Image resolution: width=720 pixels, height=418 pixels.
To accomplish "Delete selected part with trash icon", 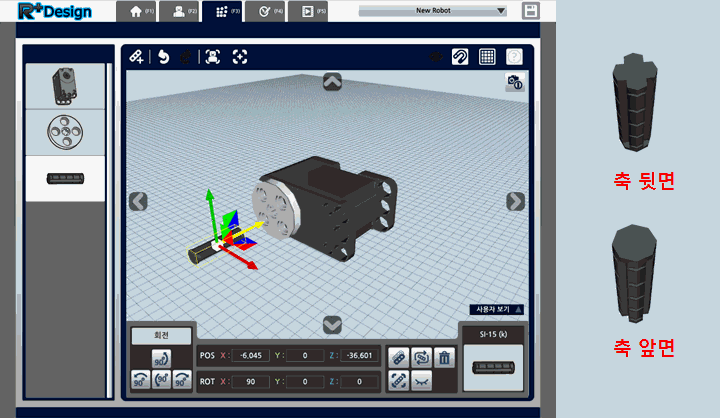I will 445,356.
